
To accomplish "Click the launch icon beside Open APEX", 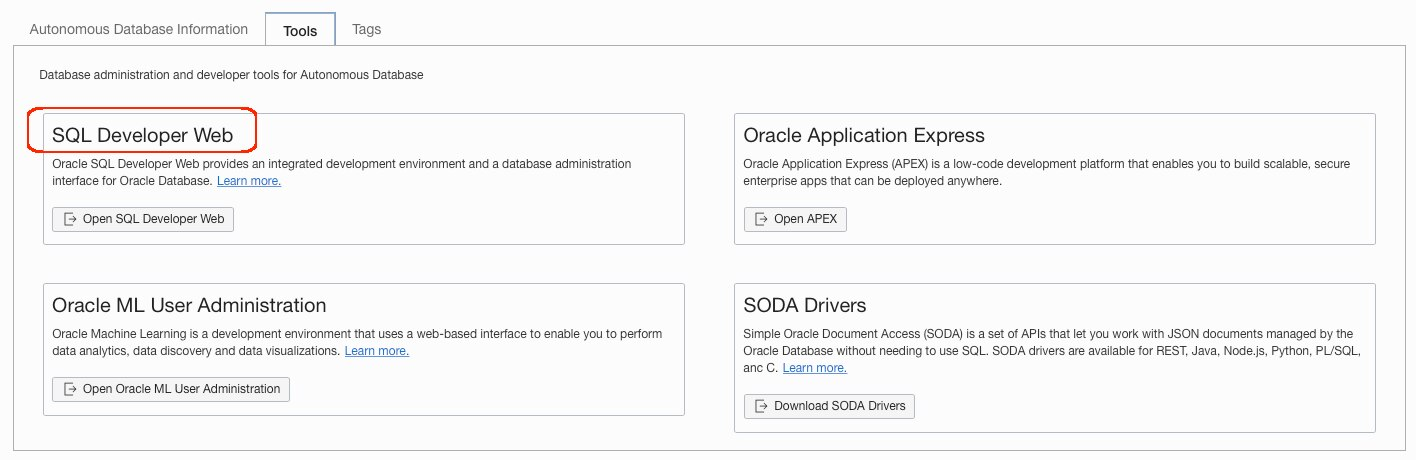I will (x=762, y=219).
